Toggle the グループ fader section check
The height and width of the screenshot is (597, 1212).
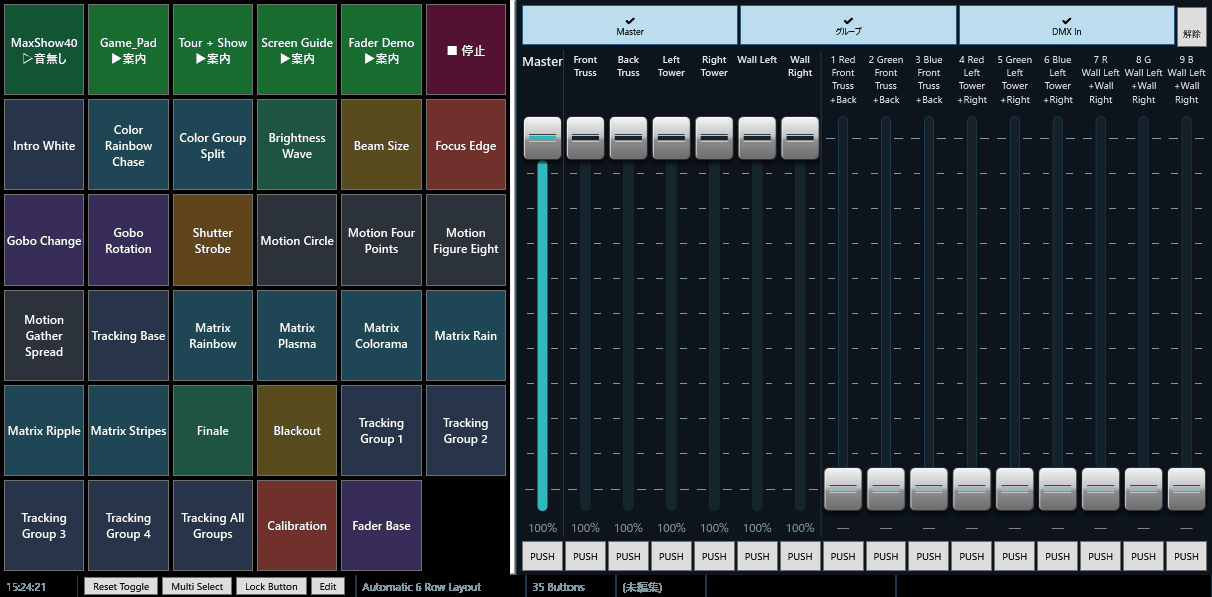pyautogui.click(x=849, y=25)
